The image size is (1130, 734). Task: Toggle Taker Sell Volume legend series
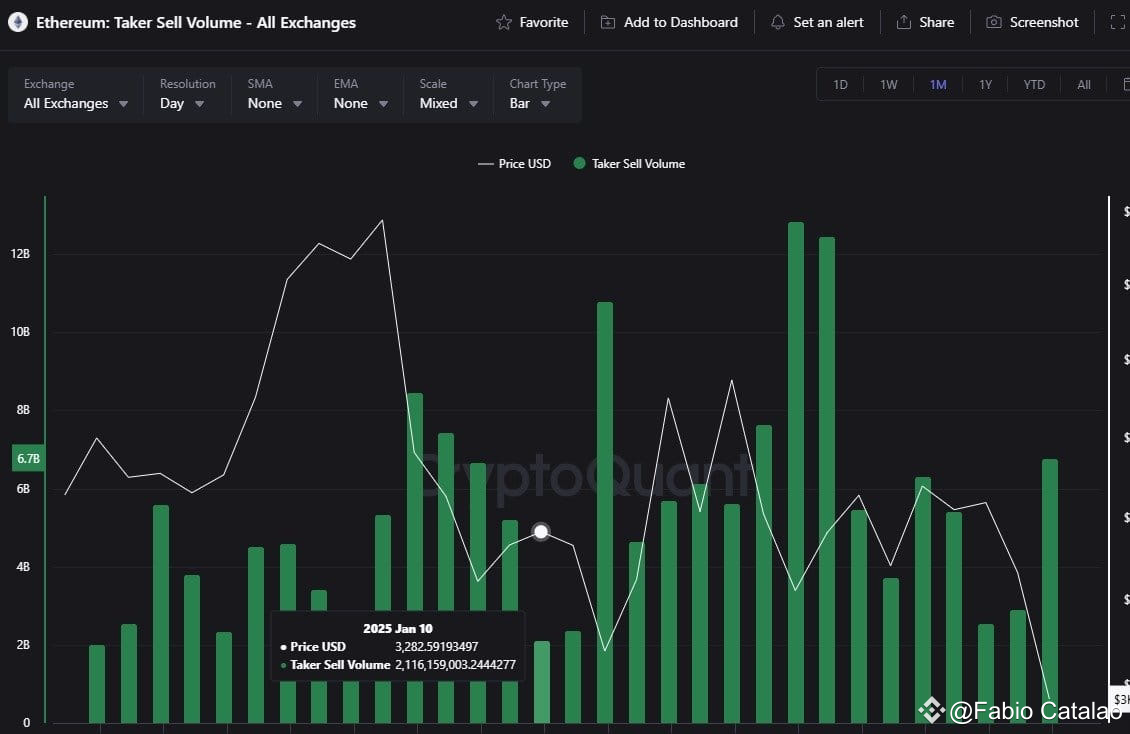coord(629,164)
